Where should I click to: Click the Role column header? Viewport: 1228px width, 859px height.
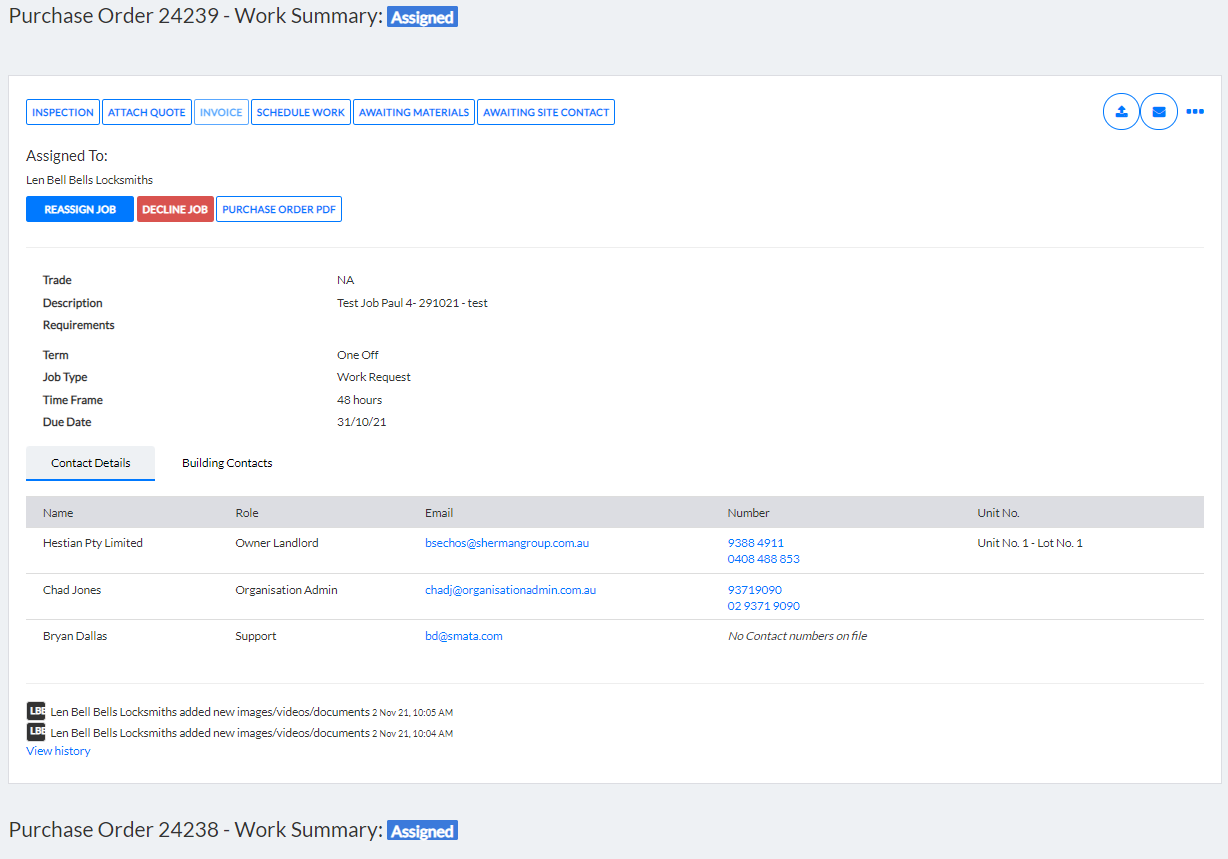point(247,513)
